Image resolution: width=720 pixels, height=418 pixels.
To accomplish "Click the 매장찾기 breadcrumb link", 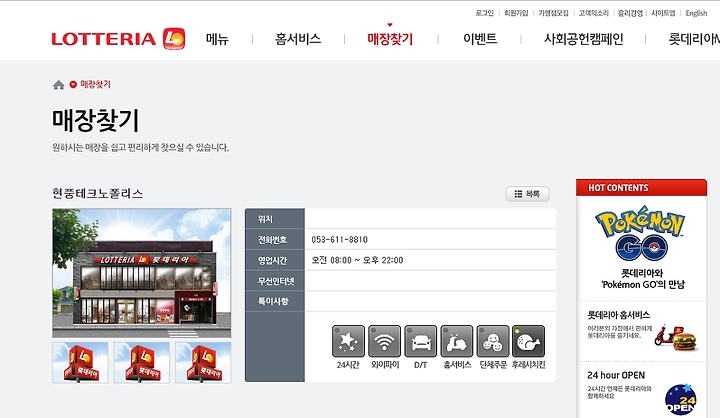I will (x=96, y=84).
